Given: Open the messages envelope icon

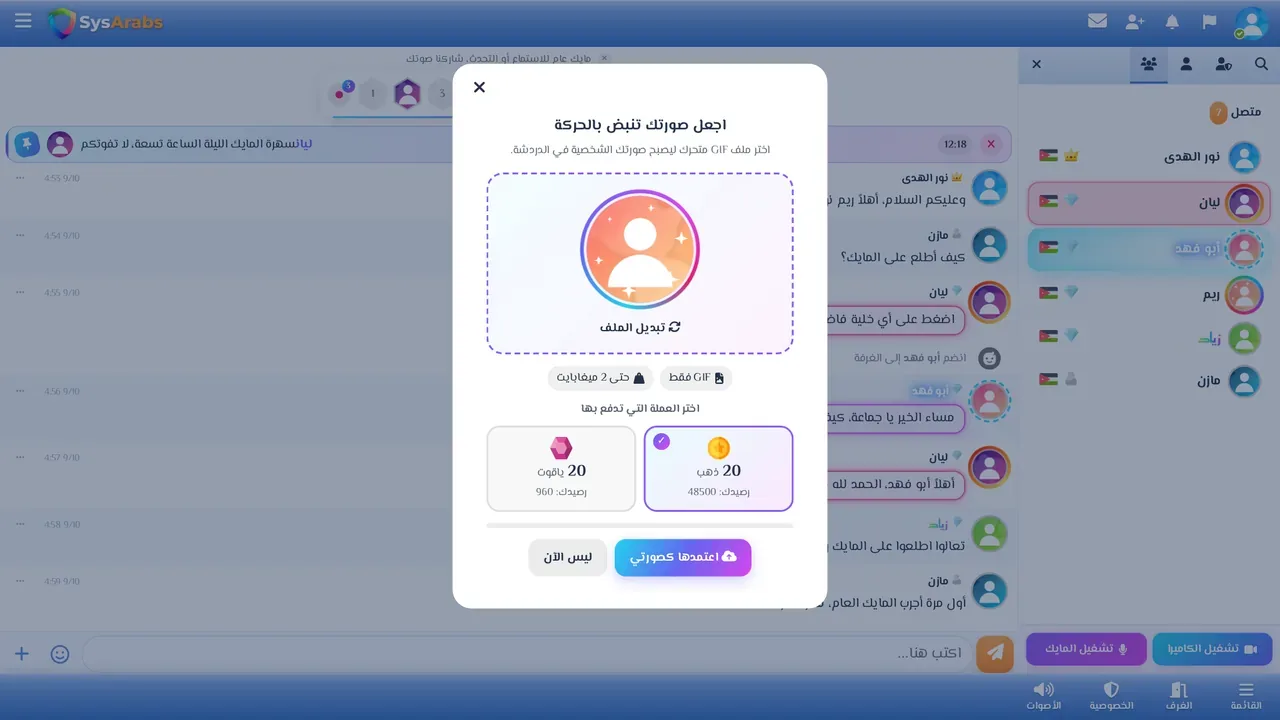Looking at the screenshot, I should [1098, 21].
